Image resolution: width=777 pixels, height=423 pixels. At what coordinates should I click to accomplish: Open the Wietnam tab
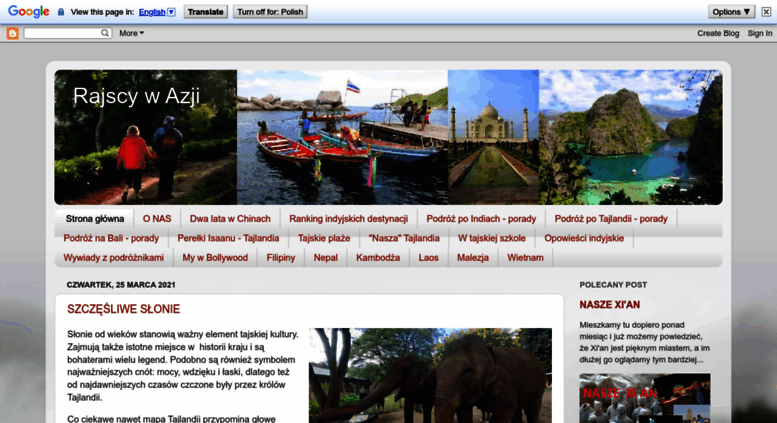click(x=525, y=258)
